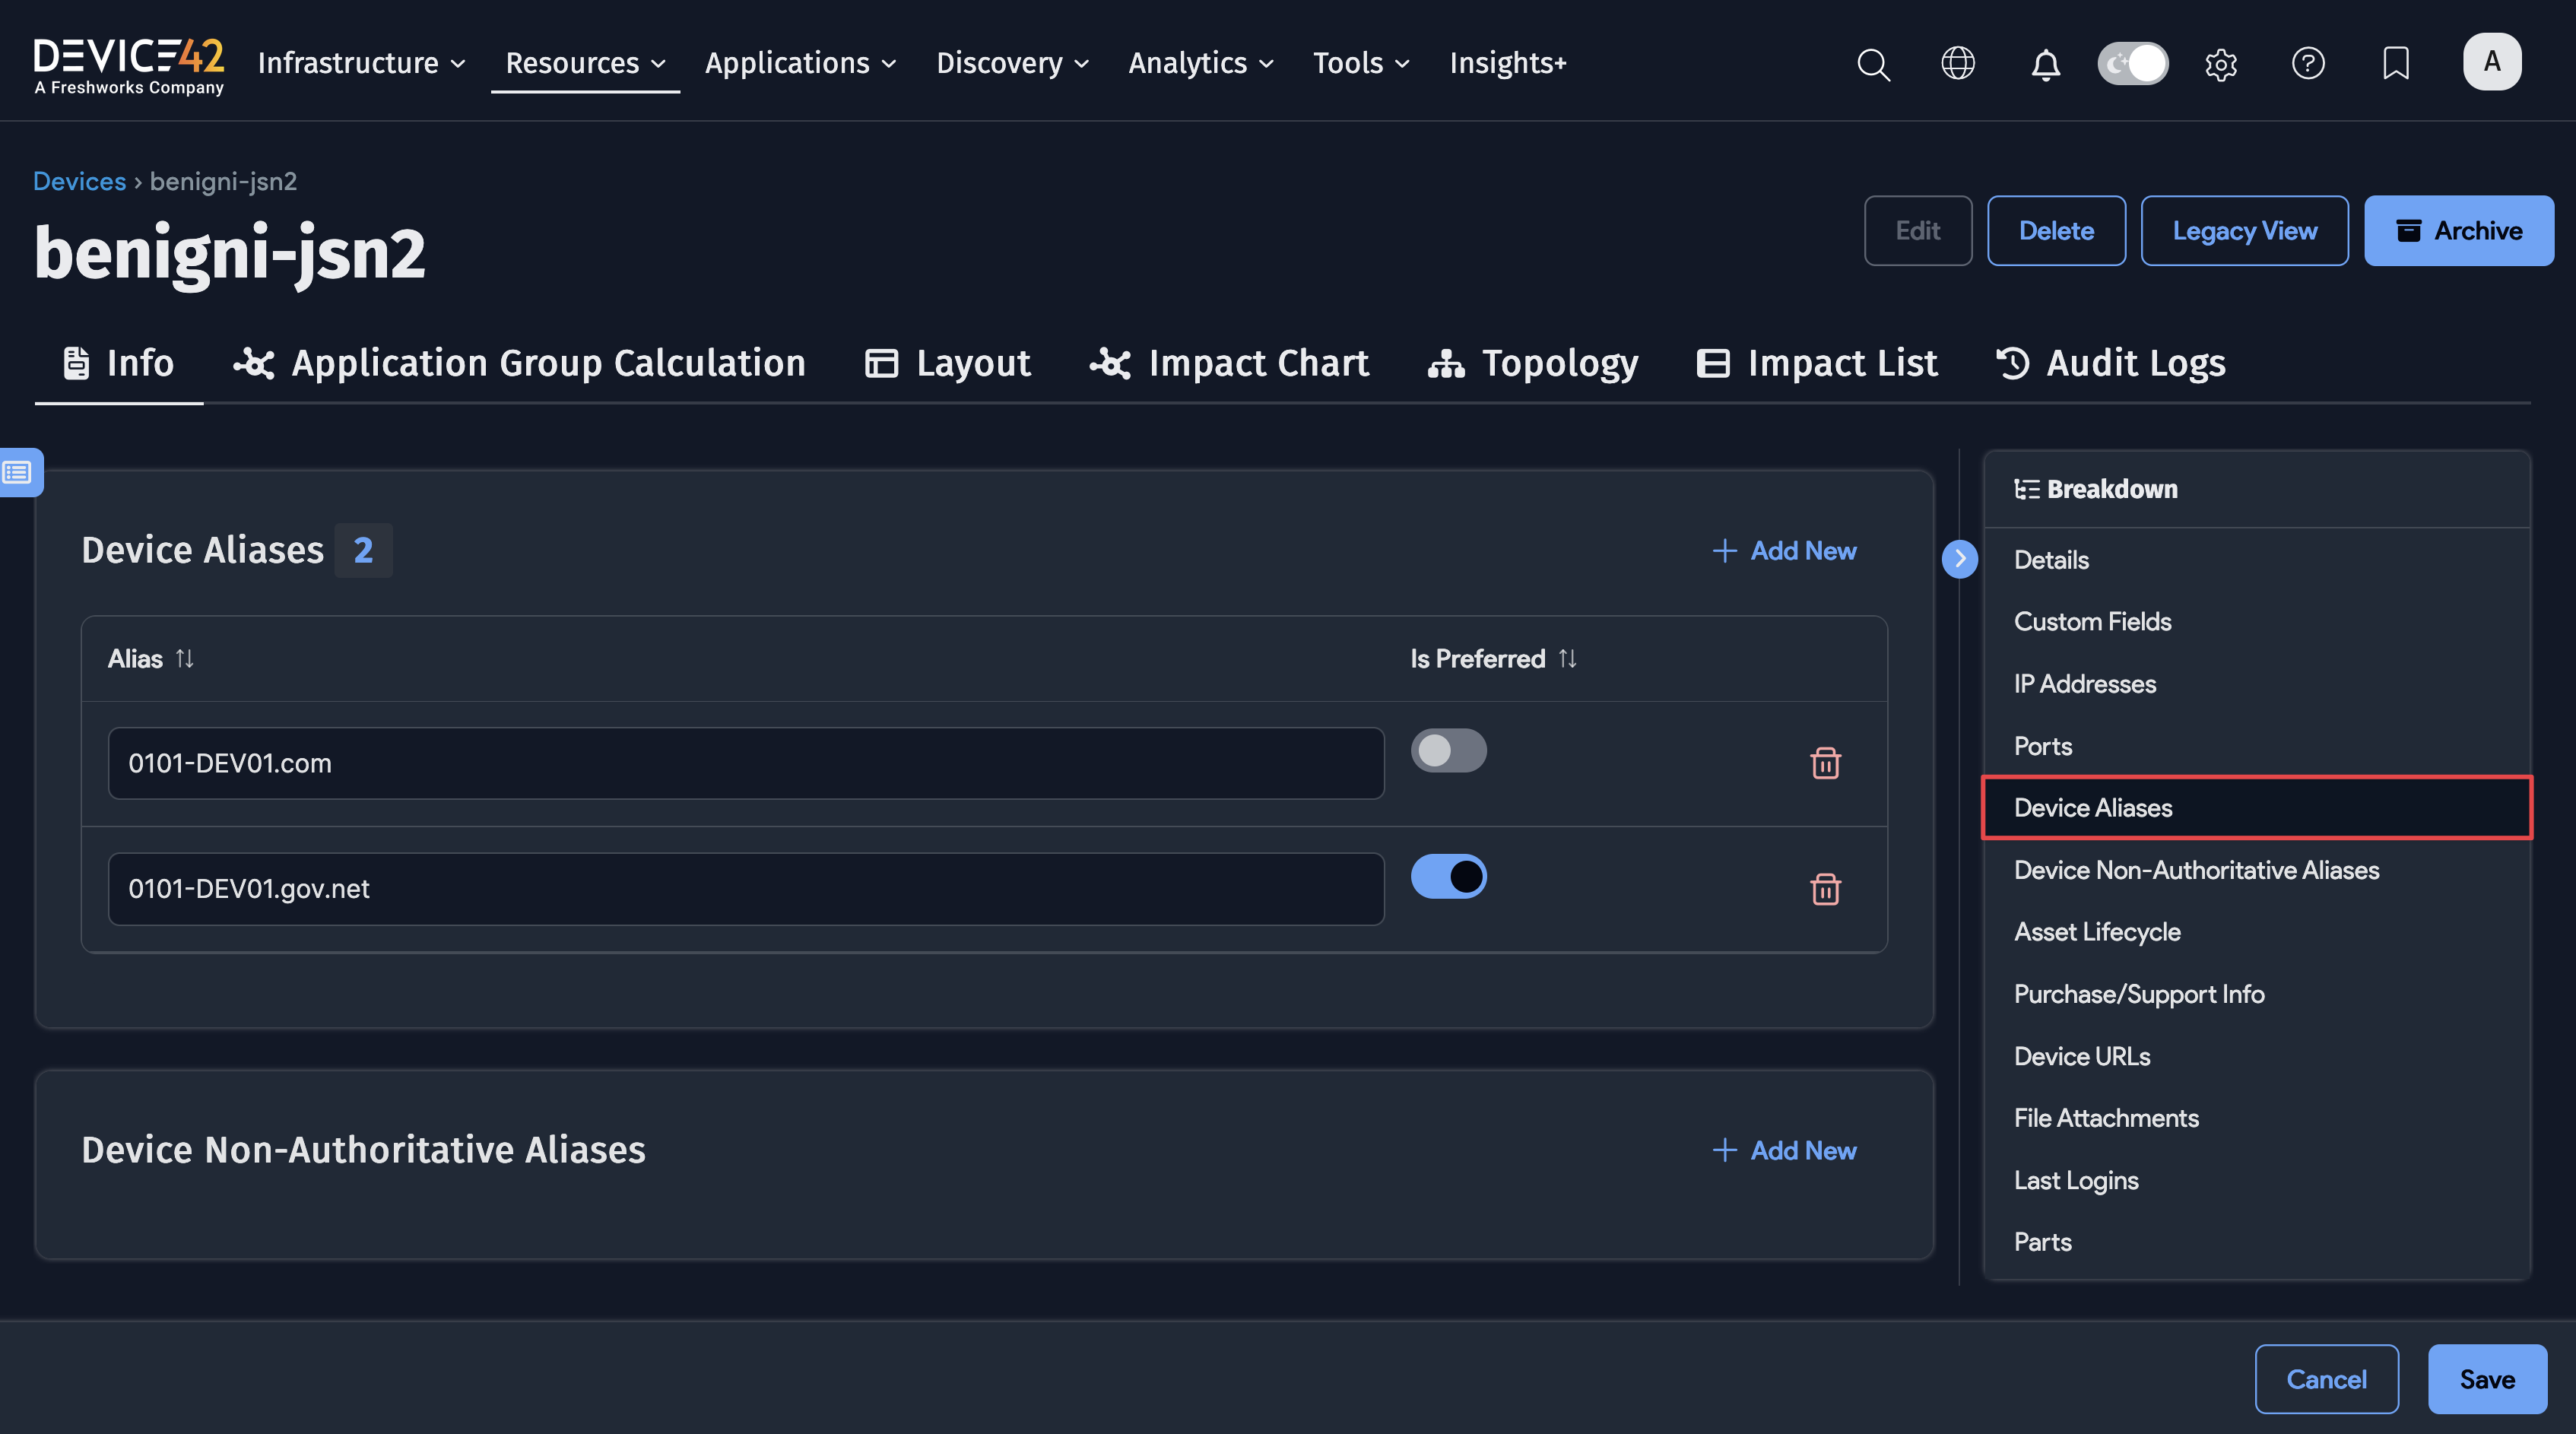Expand the Infrastructure menu dropdown
Image resolution: width=2576 pixels, height=1434 pixels.
point(361,63)
